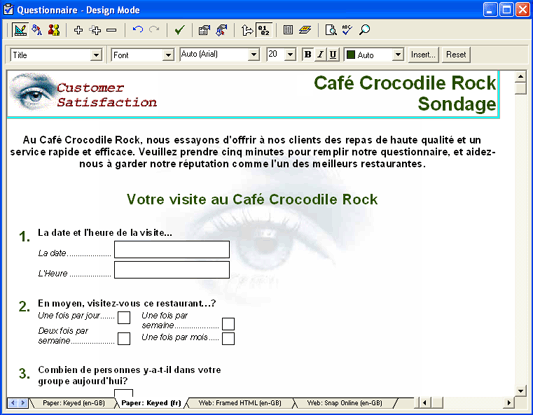Open the magnifying glass find tool

(364, 30)
